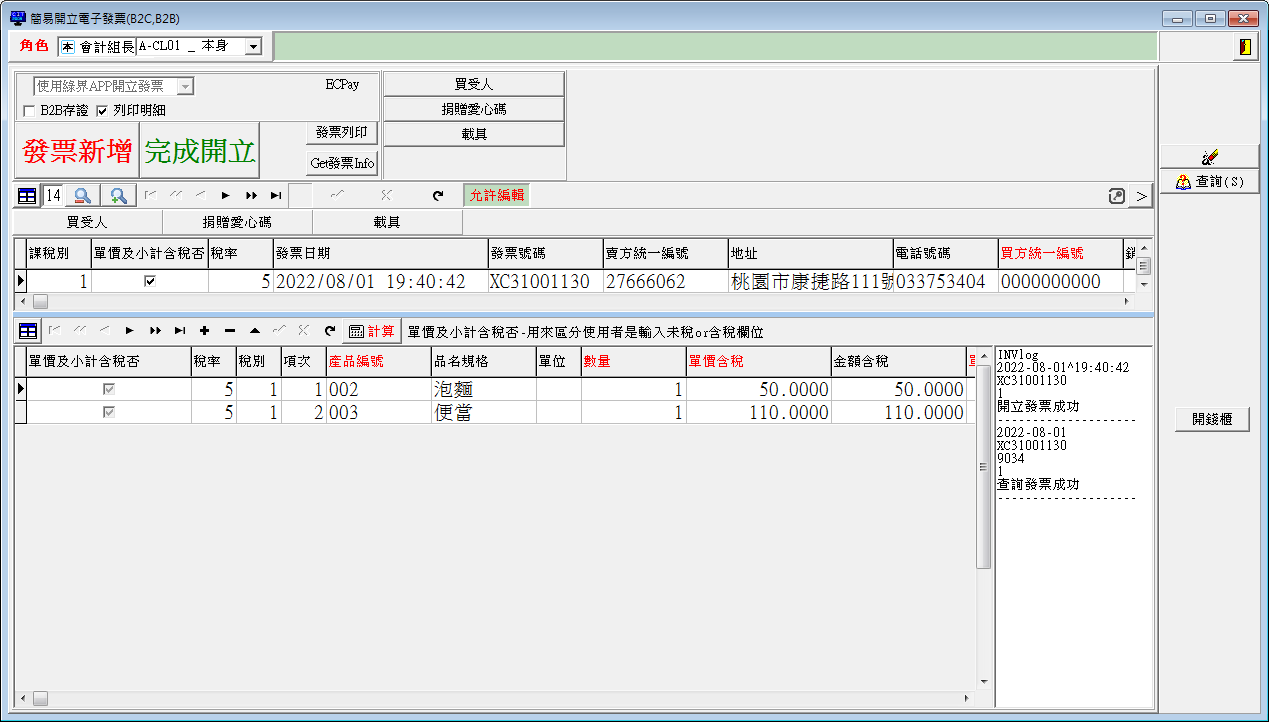Select the 捐贈愛心碼 tab below toolbar
1269x722 pixels.
click(237, 222)
